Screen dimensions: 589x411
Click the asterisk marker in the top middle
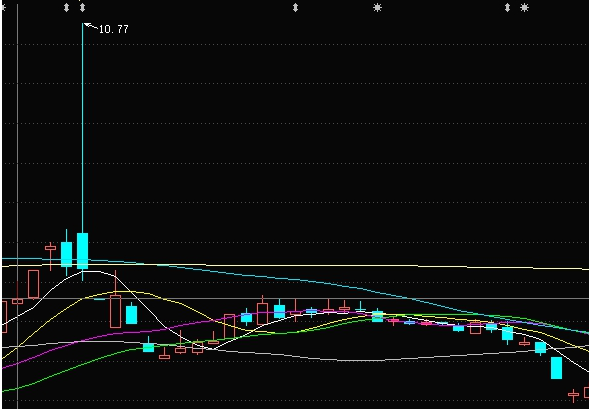point(378,8)
